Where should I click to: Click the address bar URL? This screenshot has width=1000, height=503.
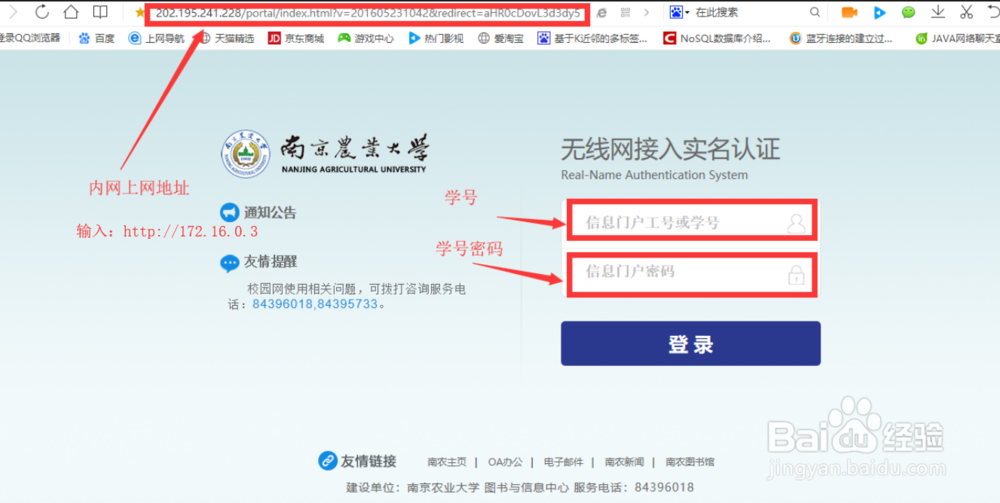coord(367,12)
